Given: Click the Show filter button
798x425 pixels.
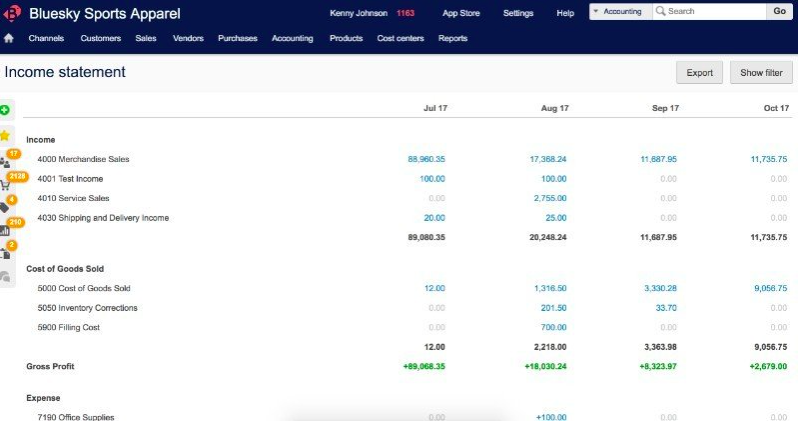Looking at the screenshot, I should point(761,73).
